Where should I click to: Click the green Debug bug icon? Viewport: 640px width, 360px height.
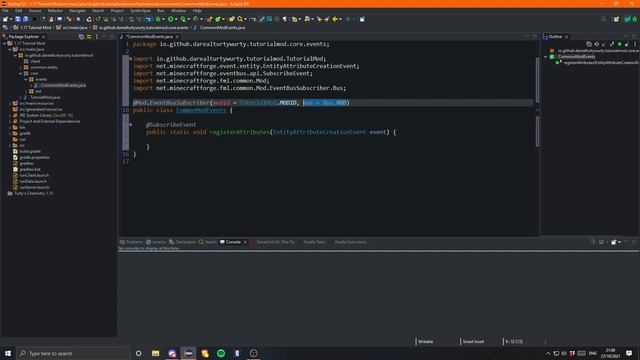click(x=158, y=19)
